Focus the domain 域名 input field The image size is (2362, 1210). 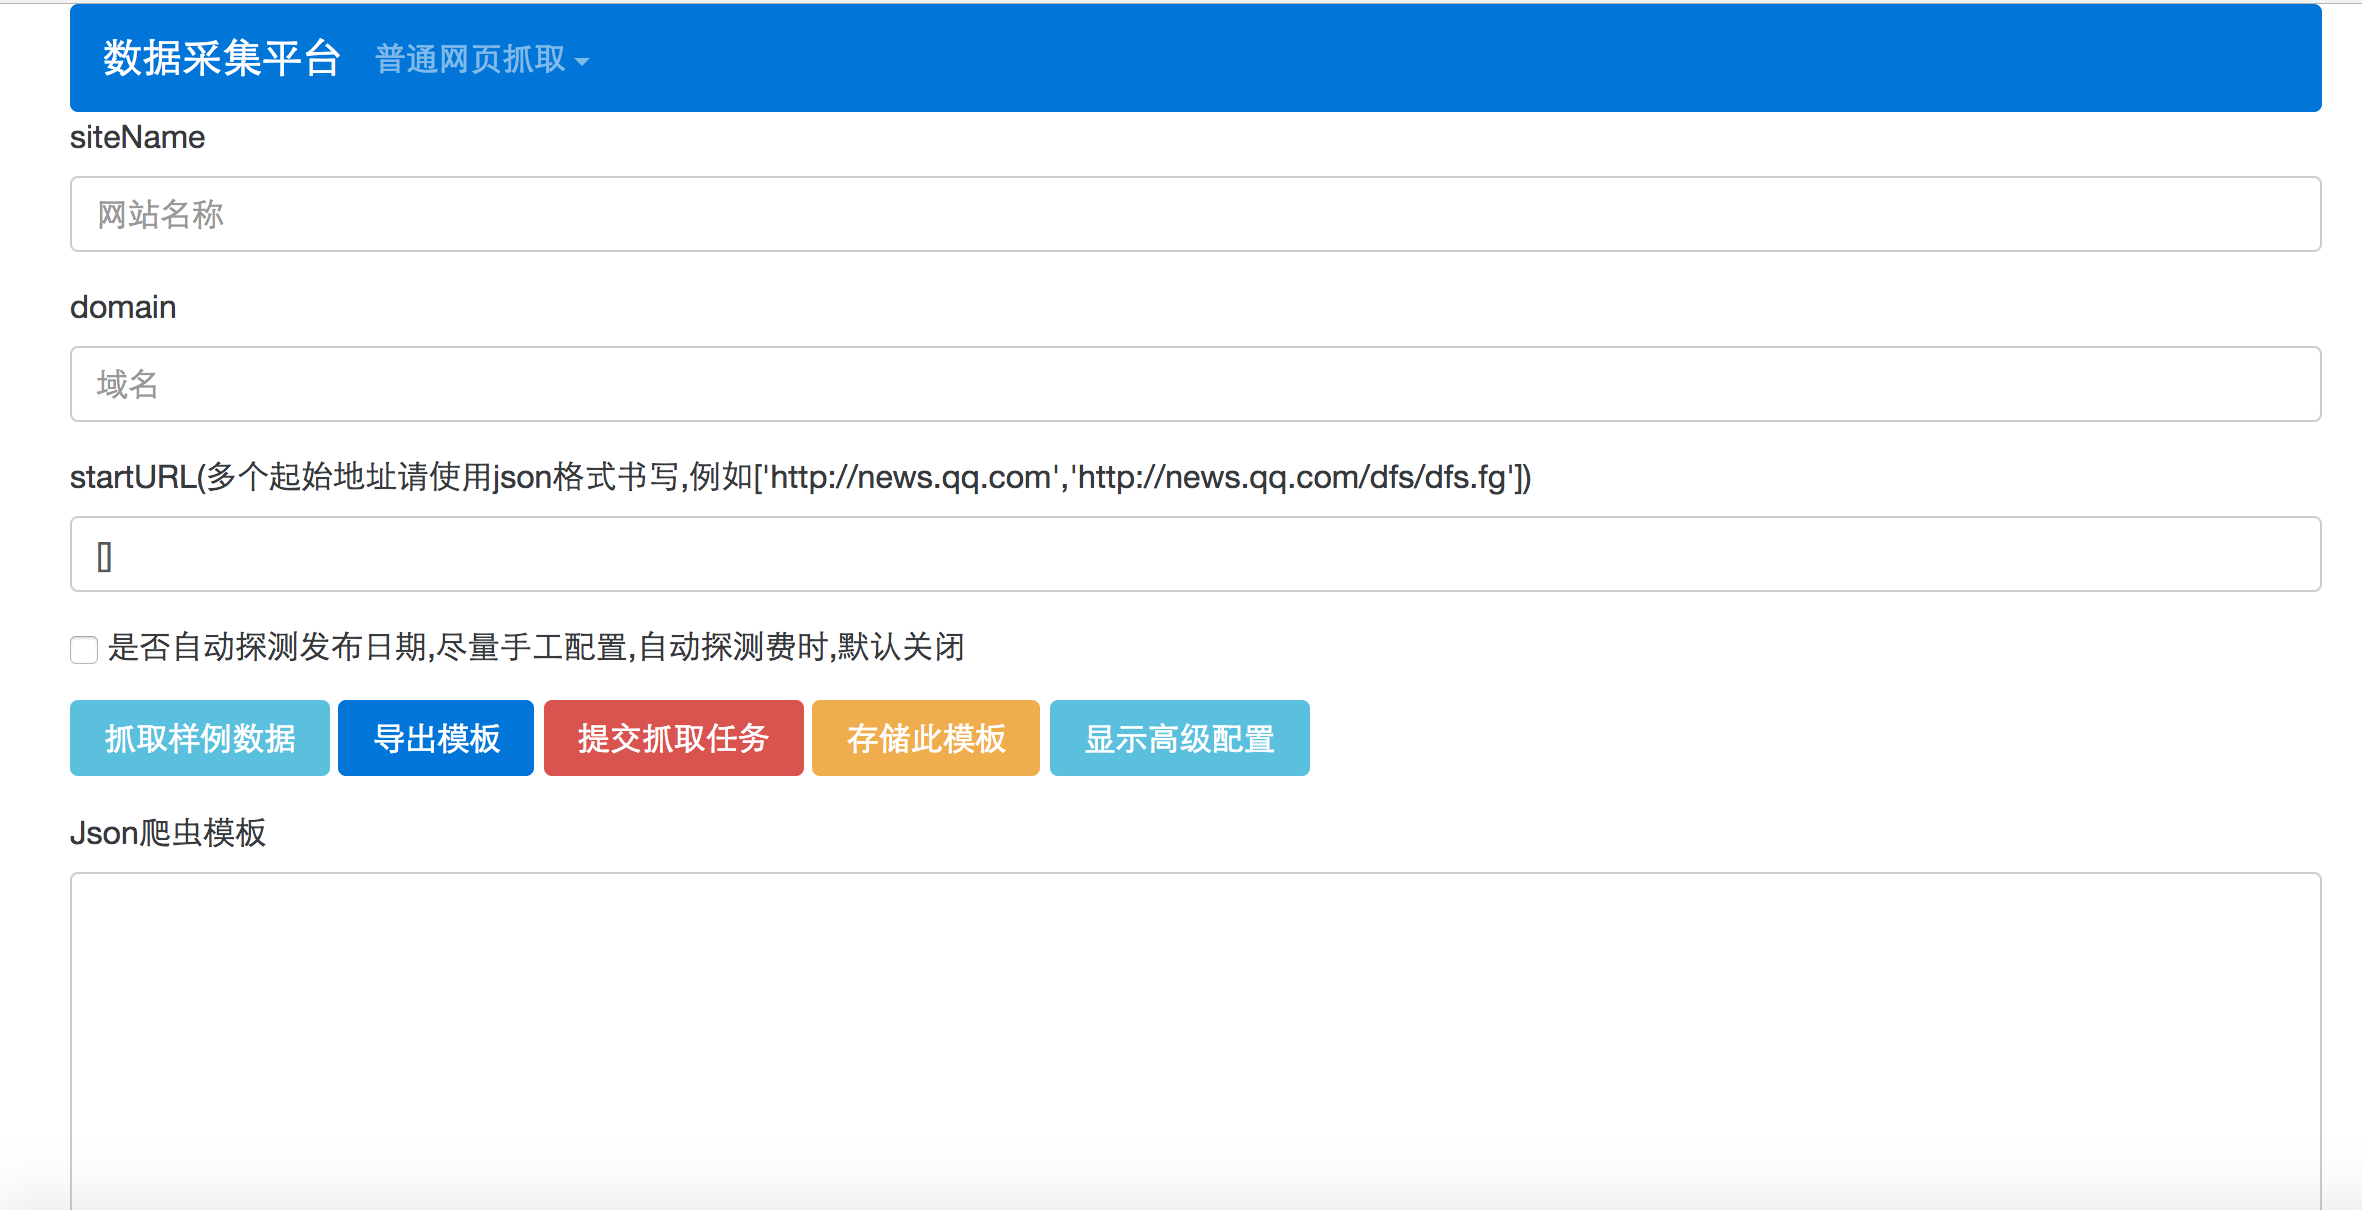(1195, 384)
